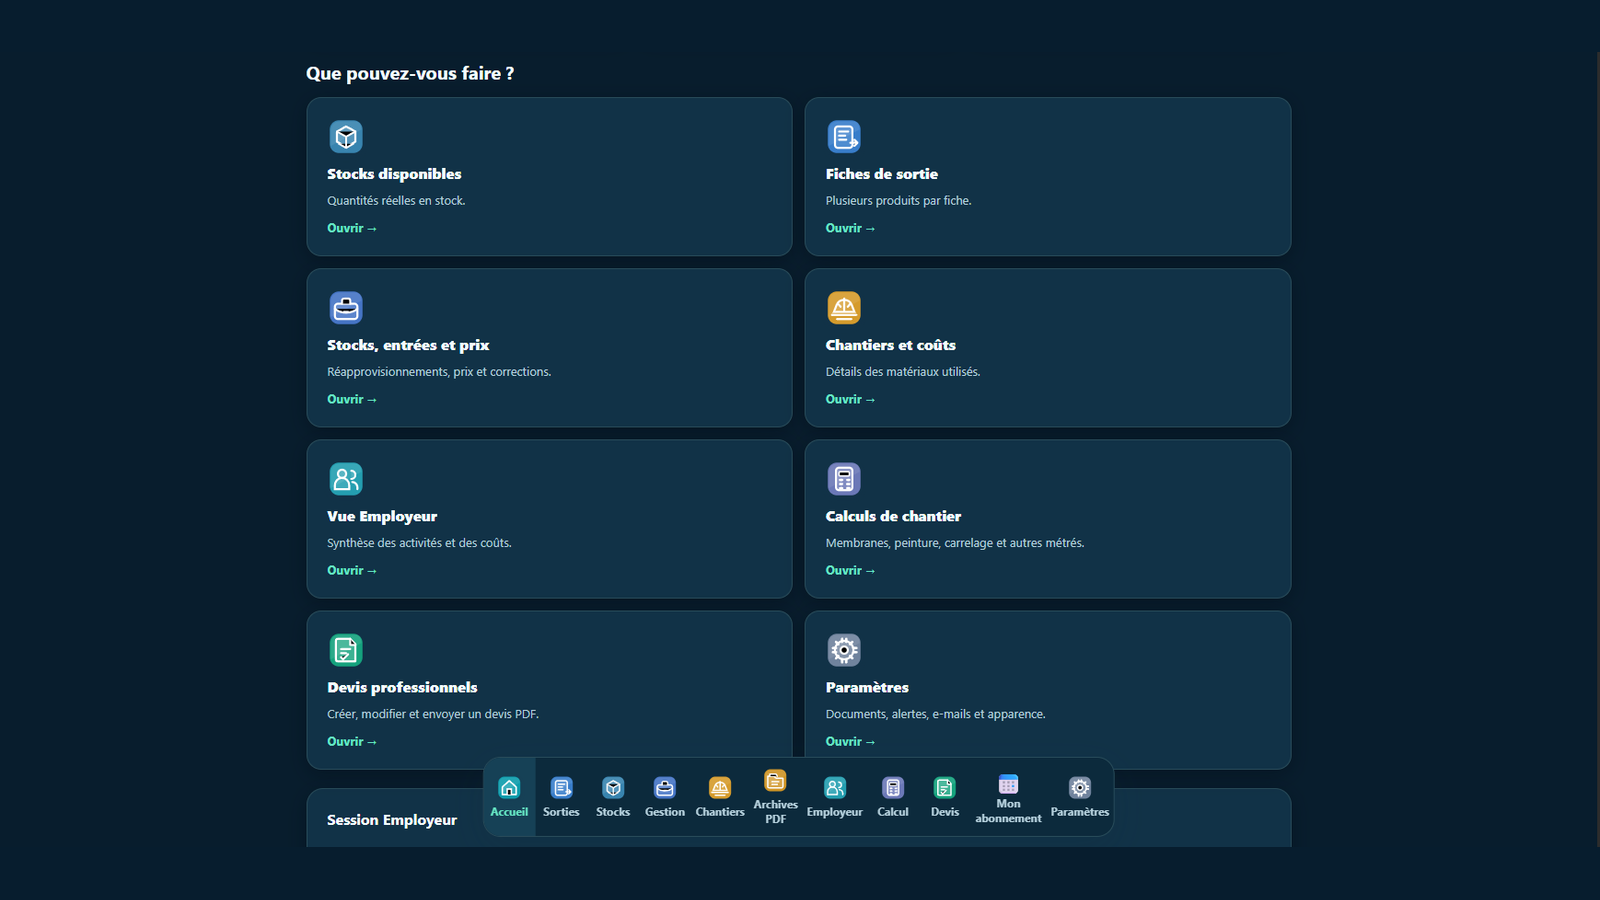Click Ouvrir link under Devis professionnels

coord(352,741)
